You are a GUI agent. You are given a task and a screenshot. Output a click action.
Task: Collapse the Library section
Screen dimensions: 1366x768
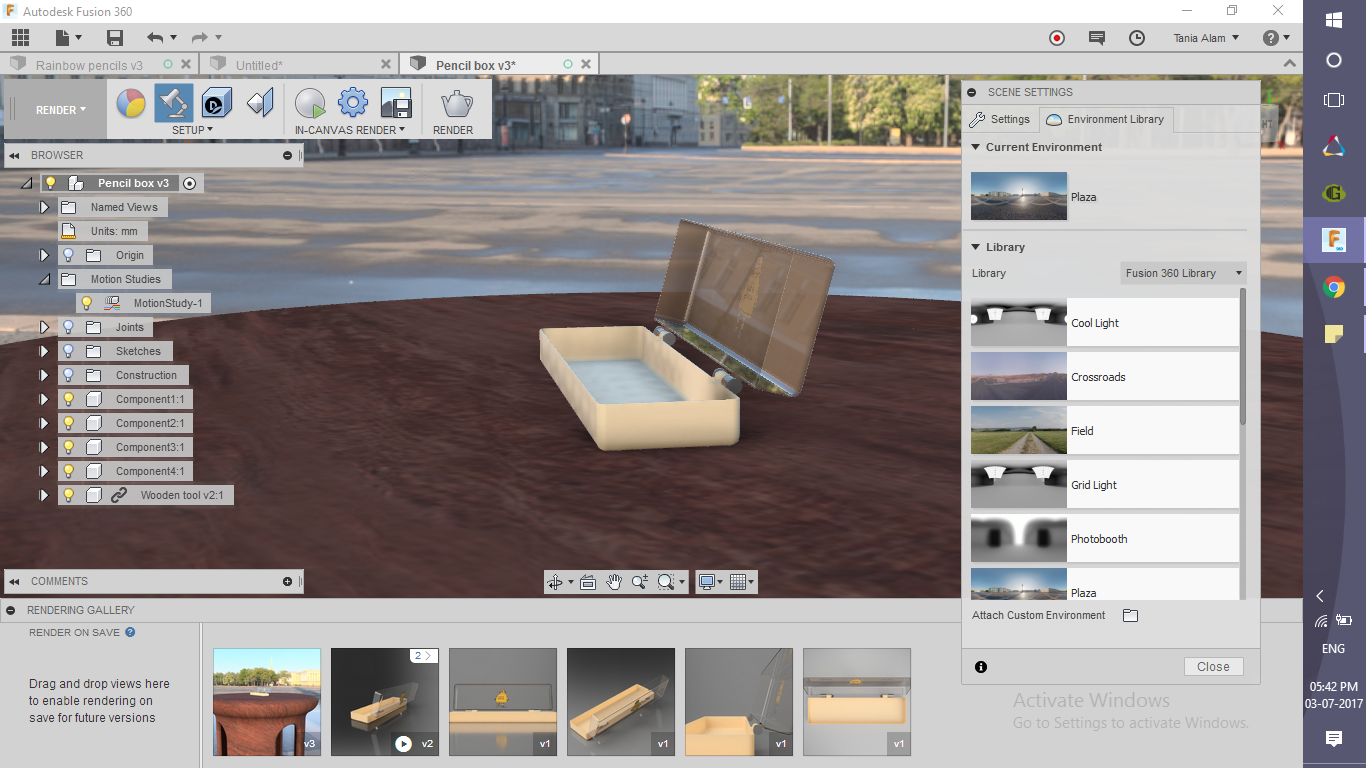point(976,247)
